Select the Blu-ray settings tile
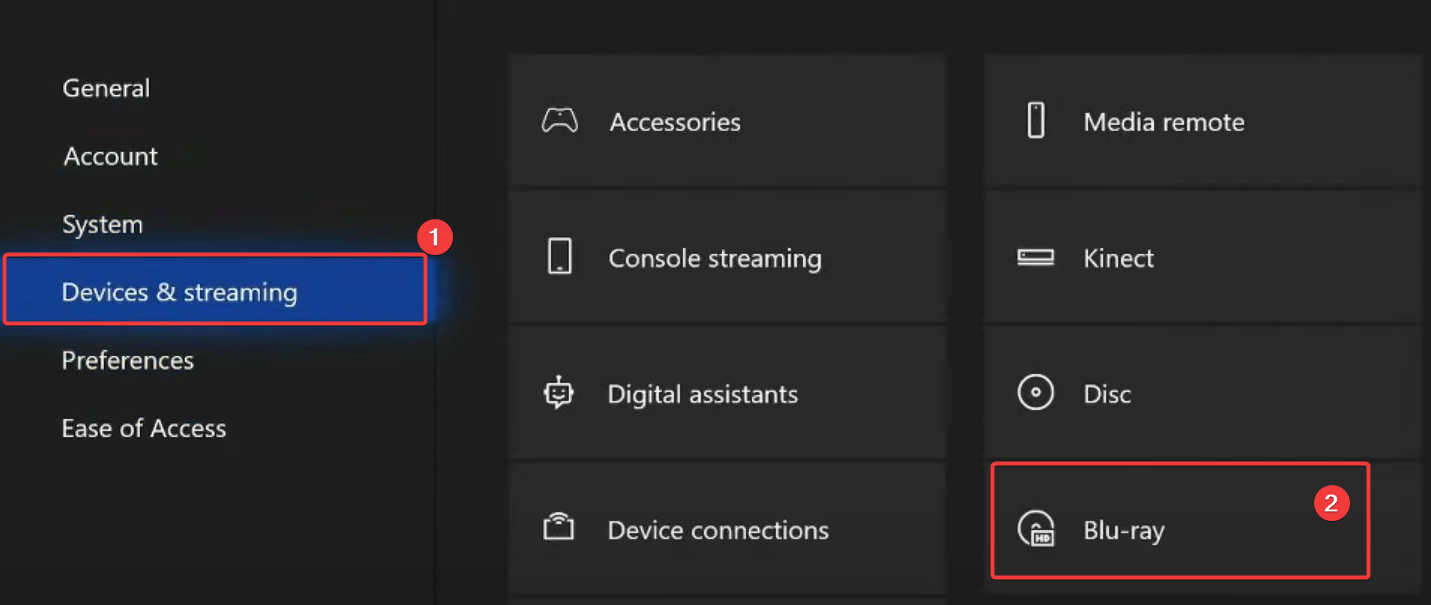Viewport: 1431px width, 605px height. [1179, 520]
